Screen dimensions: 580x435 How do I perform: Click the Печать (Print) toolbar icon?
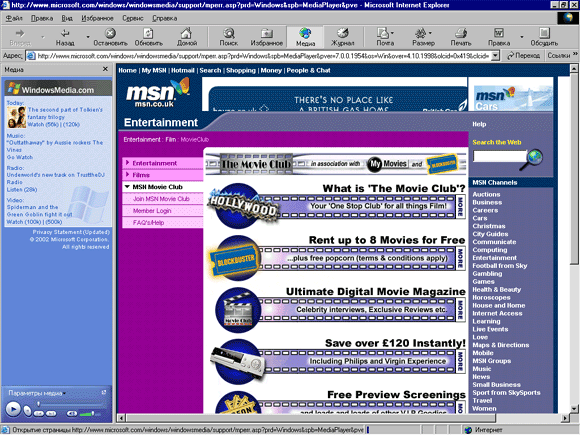coord(461,34)
